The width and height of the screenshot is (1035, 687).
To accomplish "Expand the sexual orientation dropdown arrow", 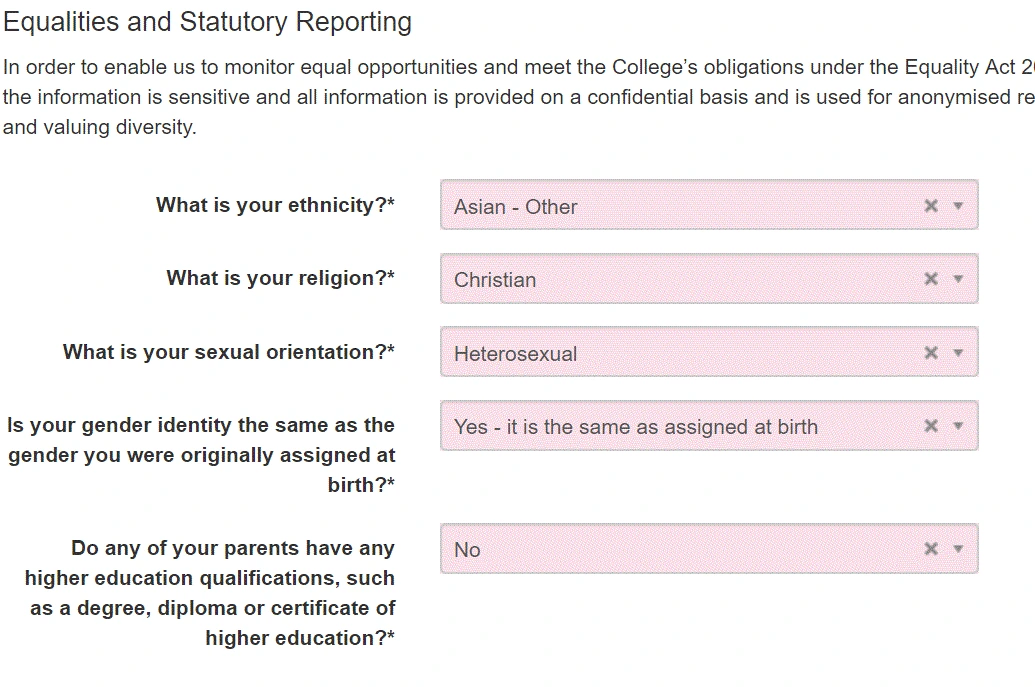I will pos(958,353).
